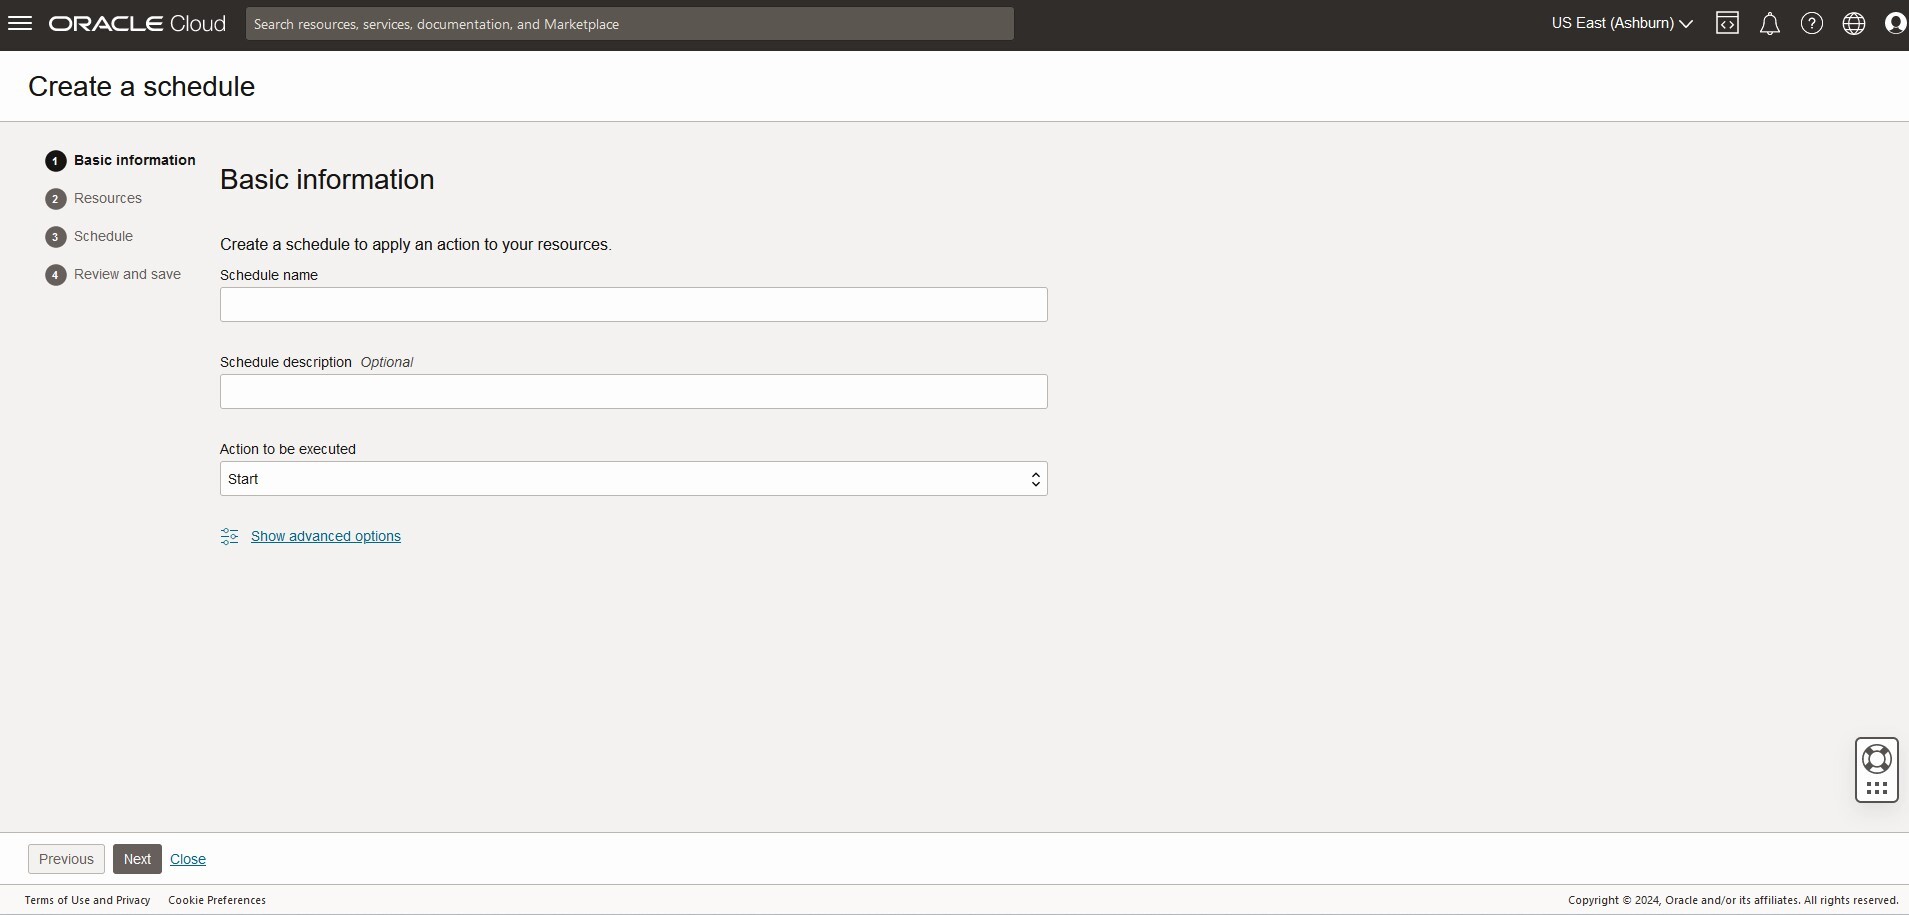Click the resources search bar
The image size is (1909, 915).
coord(632,23)
